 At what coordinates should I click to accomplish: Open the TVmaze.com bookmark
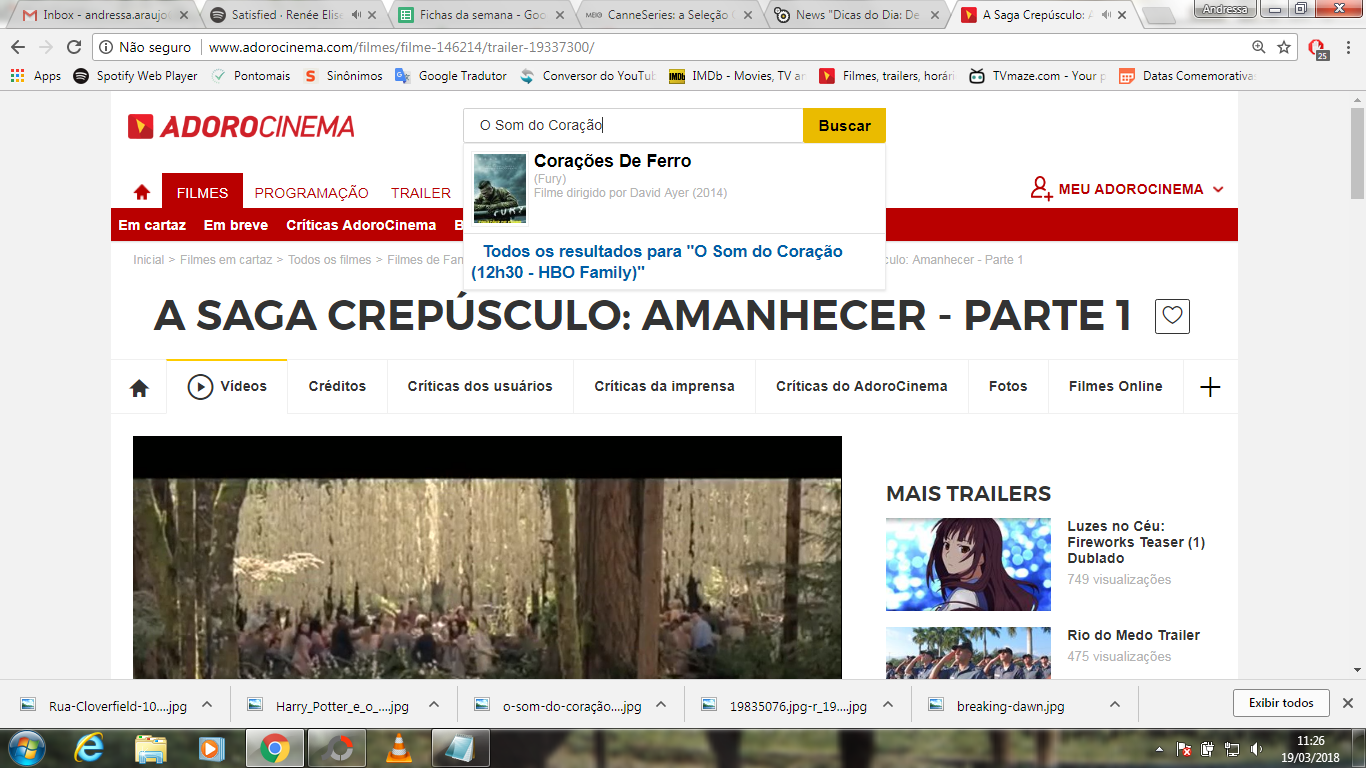tap(1037, 76)
